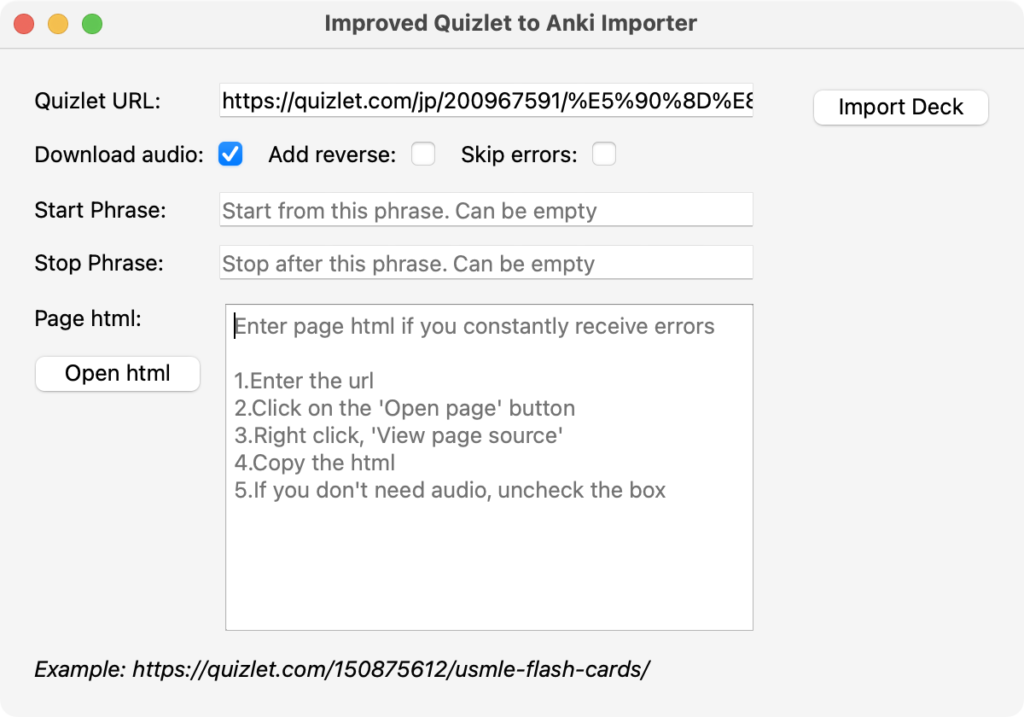This screenshot has width=1024, height=717.
Task: Maximize the window using the green button
Action: pyautogui.click(x=92, y=23)
